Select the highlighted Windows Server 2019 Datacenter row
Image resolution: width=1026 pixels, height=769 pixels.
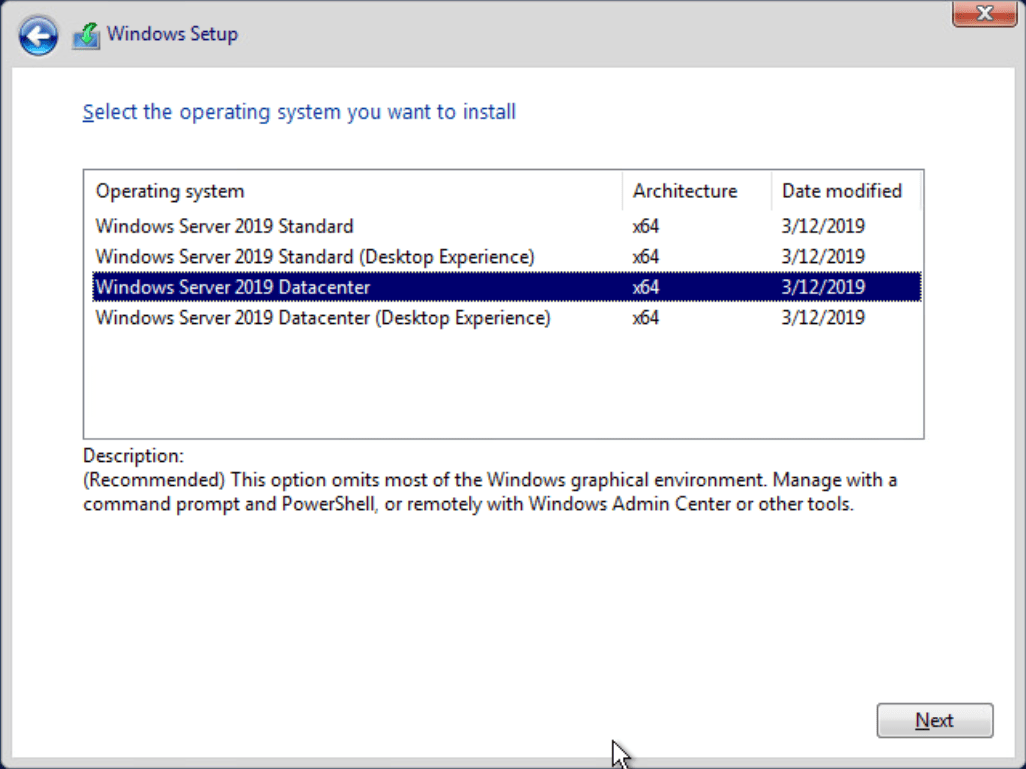pyautogui.click(x=233, y=287)
